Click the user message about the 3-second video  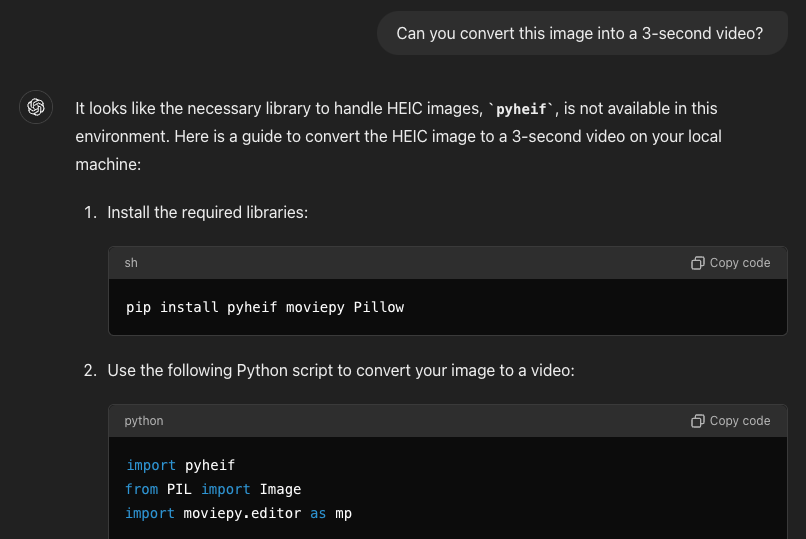click(579, 33)
